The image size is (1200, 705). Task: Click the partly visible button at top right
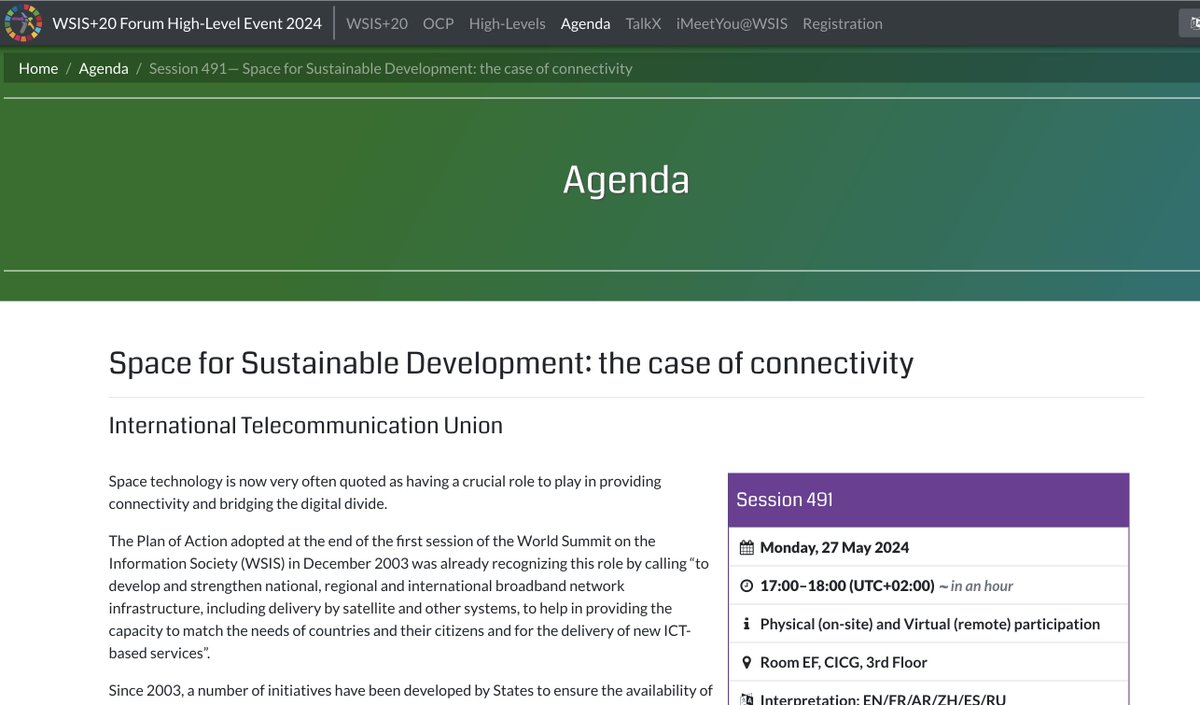[1189, 23]
